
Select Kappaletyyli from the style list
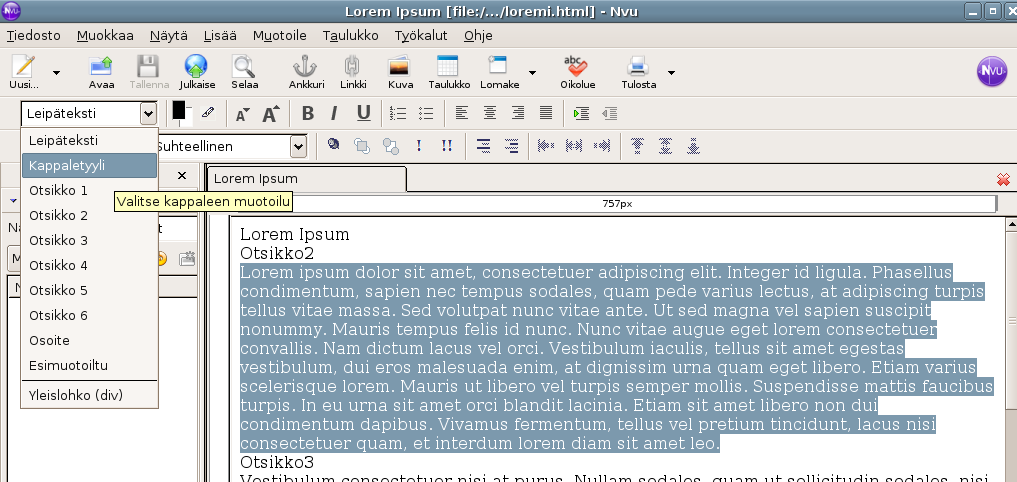pyautogui.click(x=89, y=165)
